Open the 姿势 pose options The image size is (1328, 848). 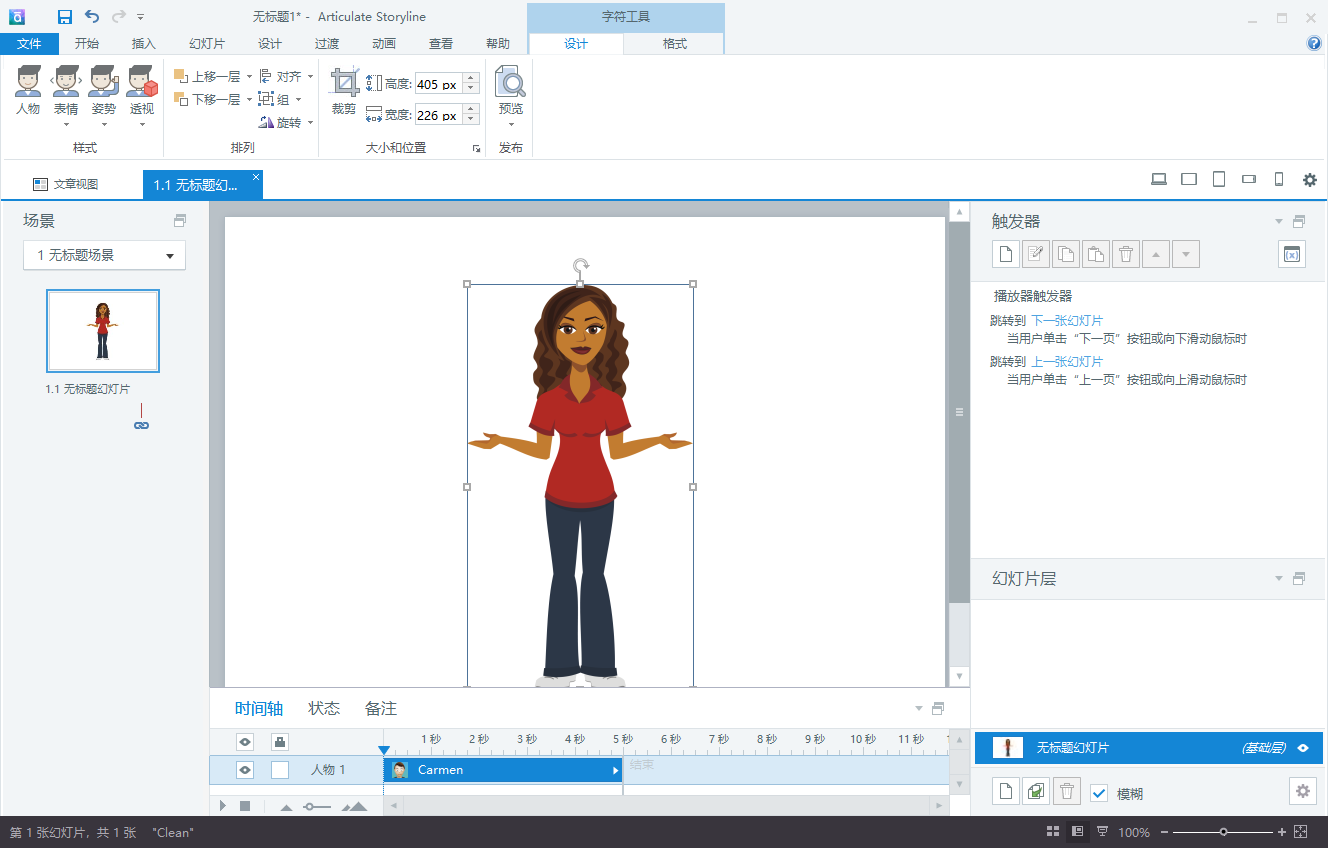point(103,96)
